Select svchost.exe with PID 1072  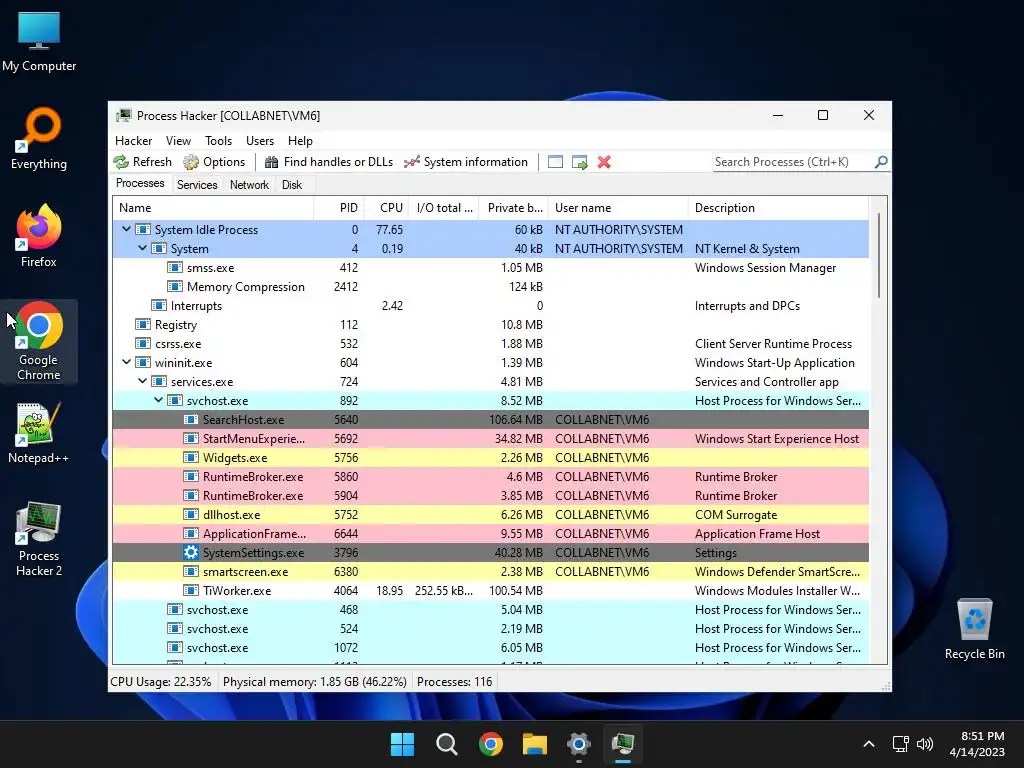click(x=490, y=647)
